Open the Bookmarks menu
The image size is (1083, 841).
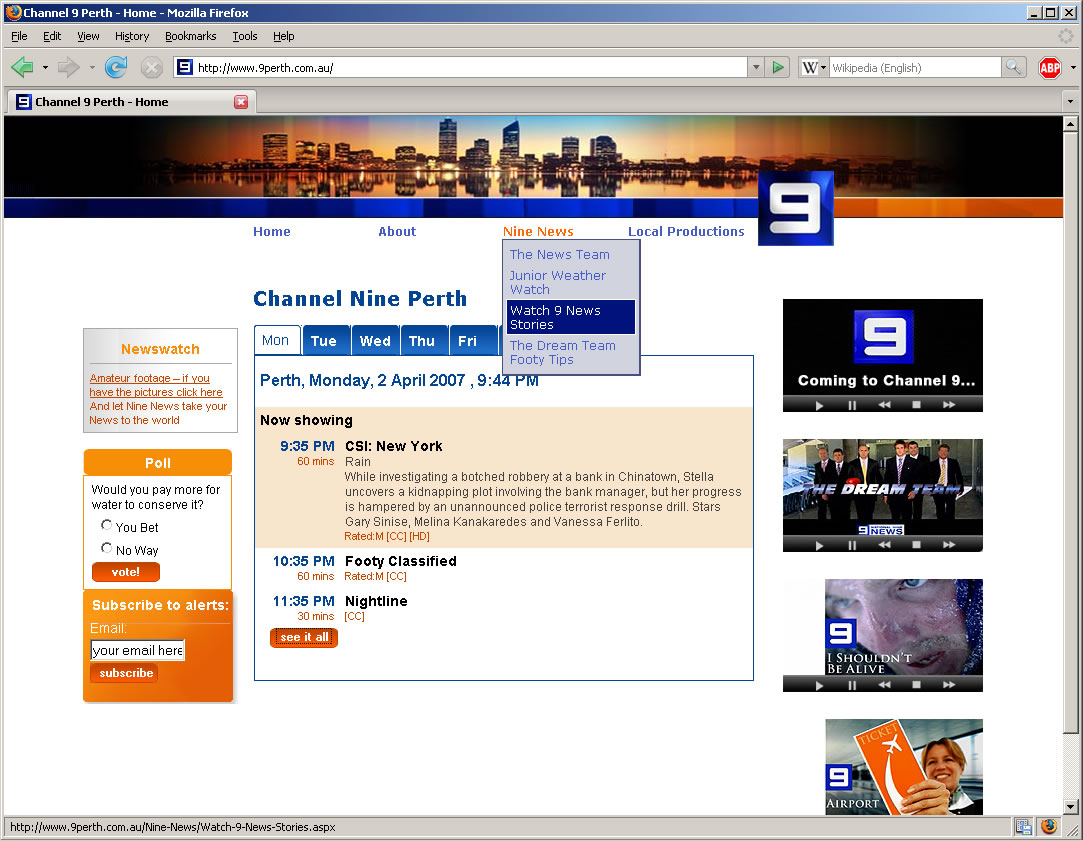190,36
